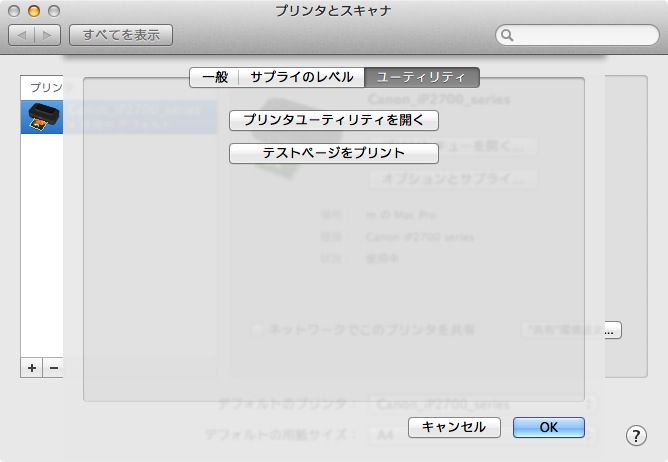Click the テストページをプリント button

tap(334, 153)
